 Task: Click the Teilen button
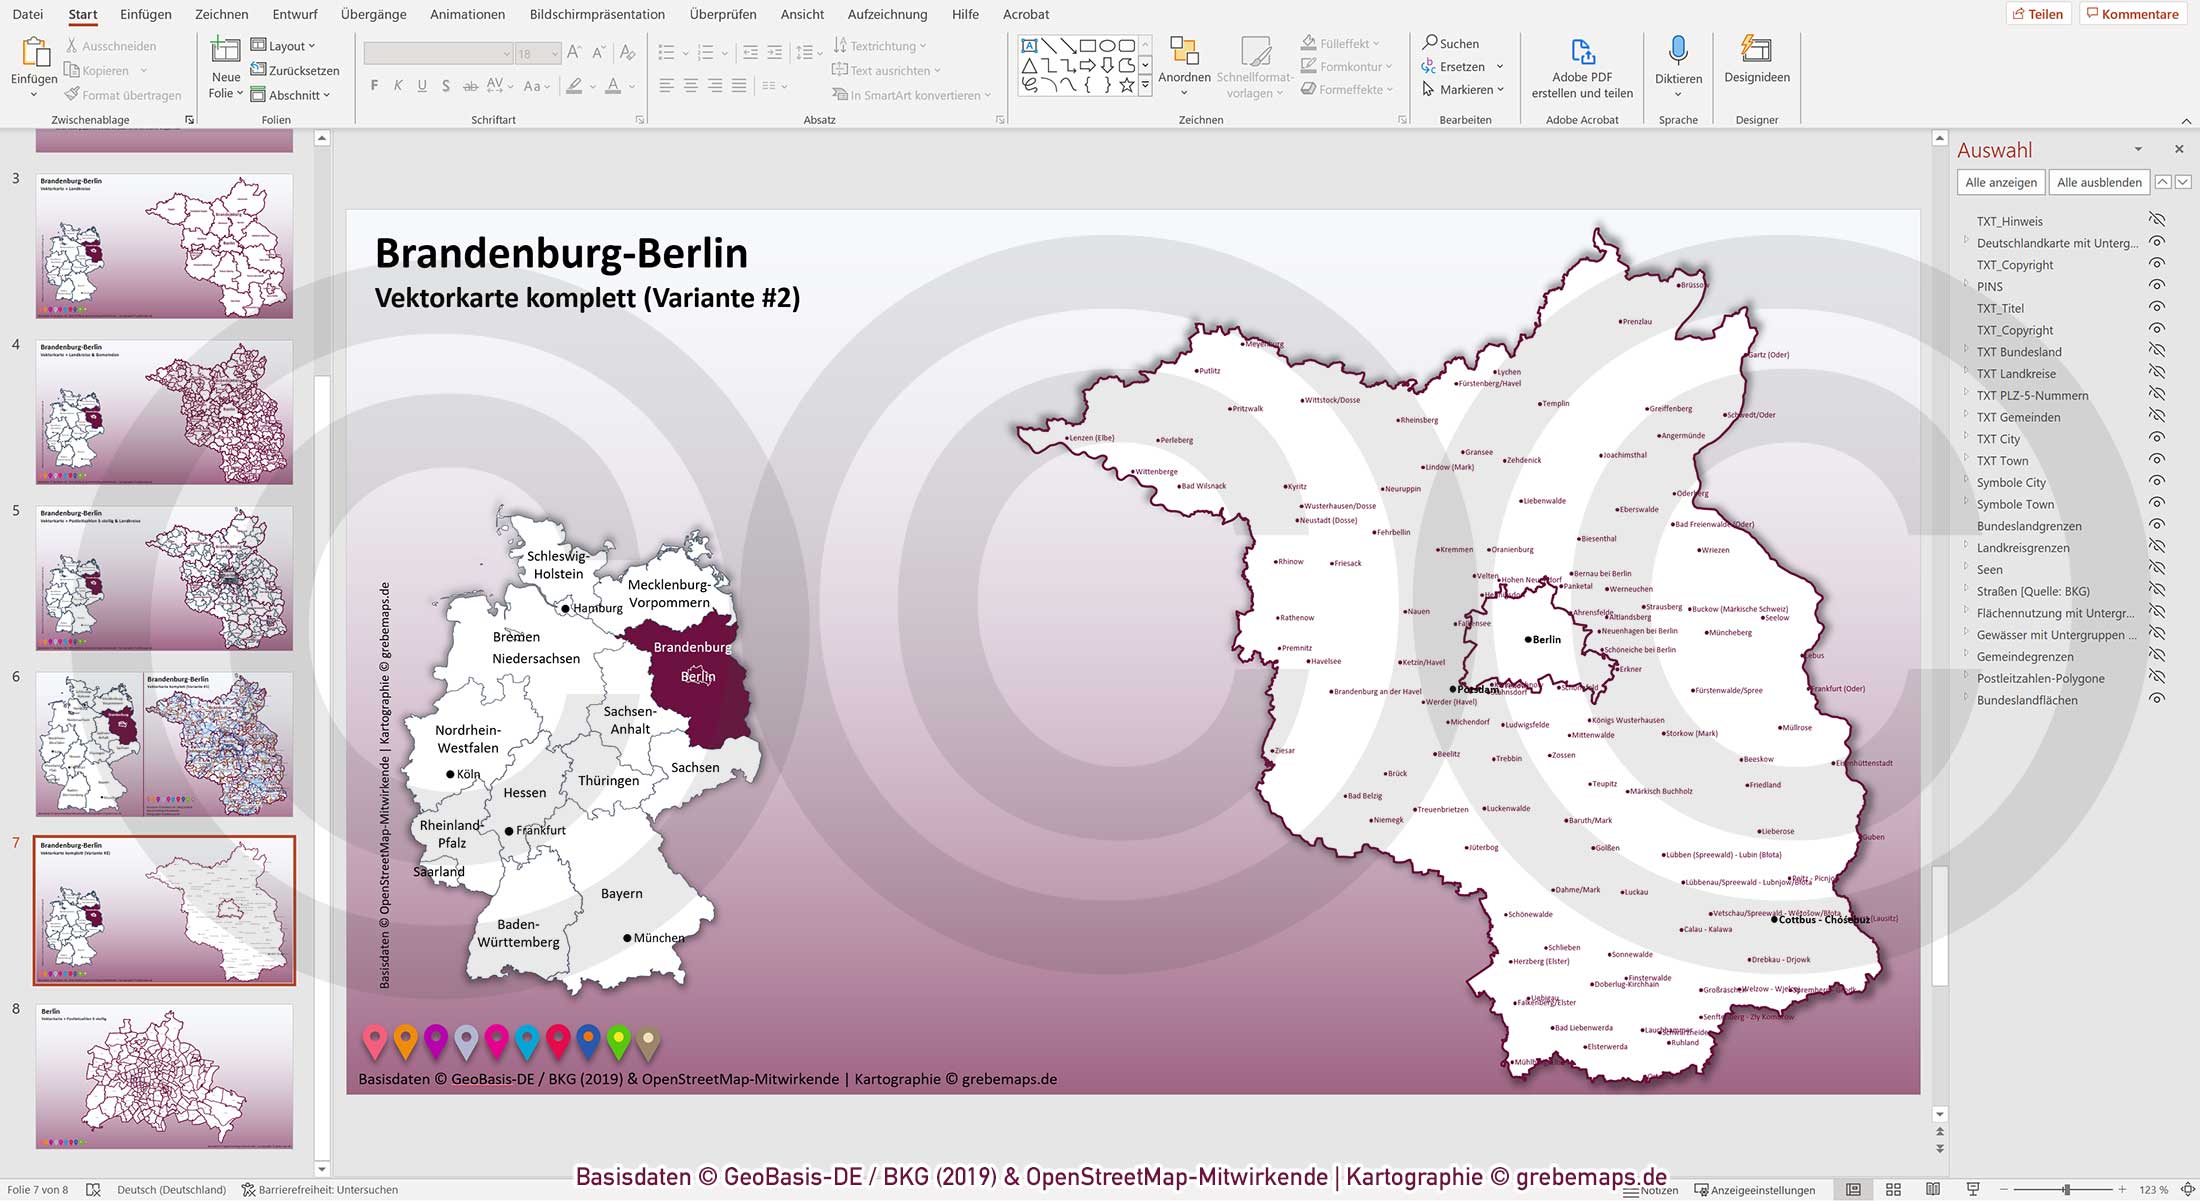pyautogui.click(x=2040, y=13)
